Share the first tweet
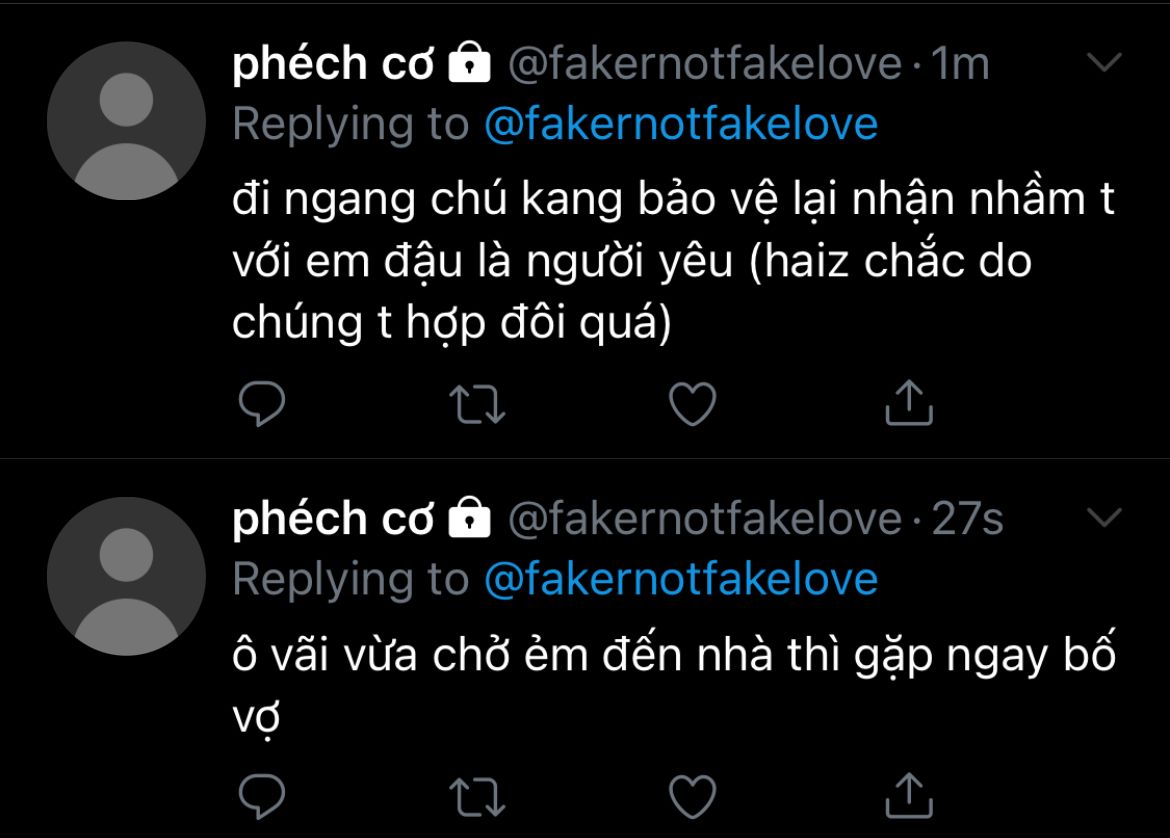 (x=909, y=402)
